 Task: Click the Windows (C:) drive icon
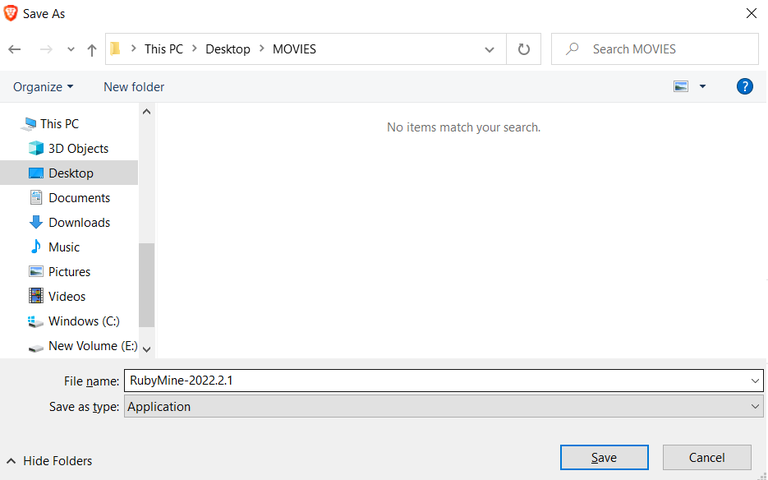click(x=36, y=321)
